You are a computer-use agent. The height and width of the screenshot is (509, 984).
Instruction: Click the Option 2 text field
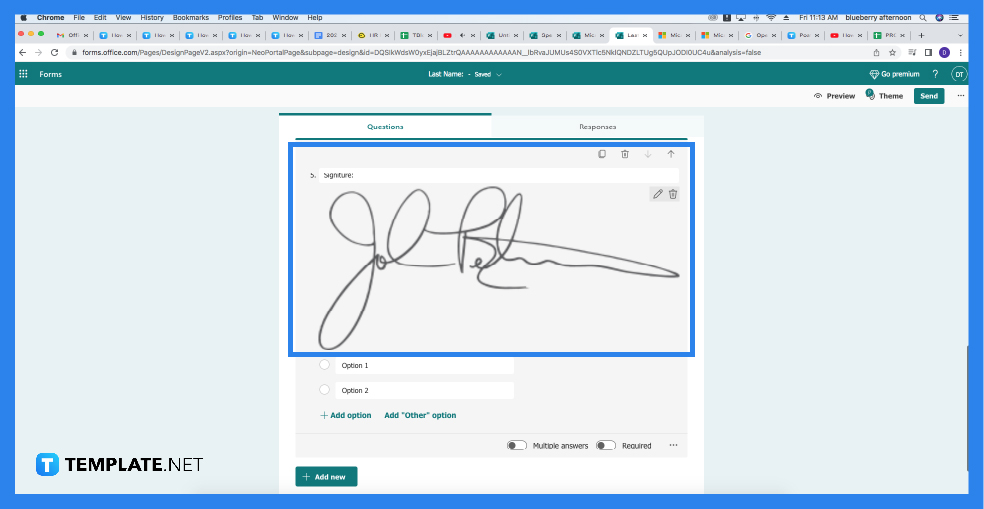[x=424, y=391]
